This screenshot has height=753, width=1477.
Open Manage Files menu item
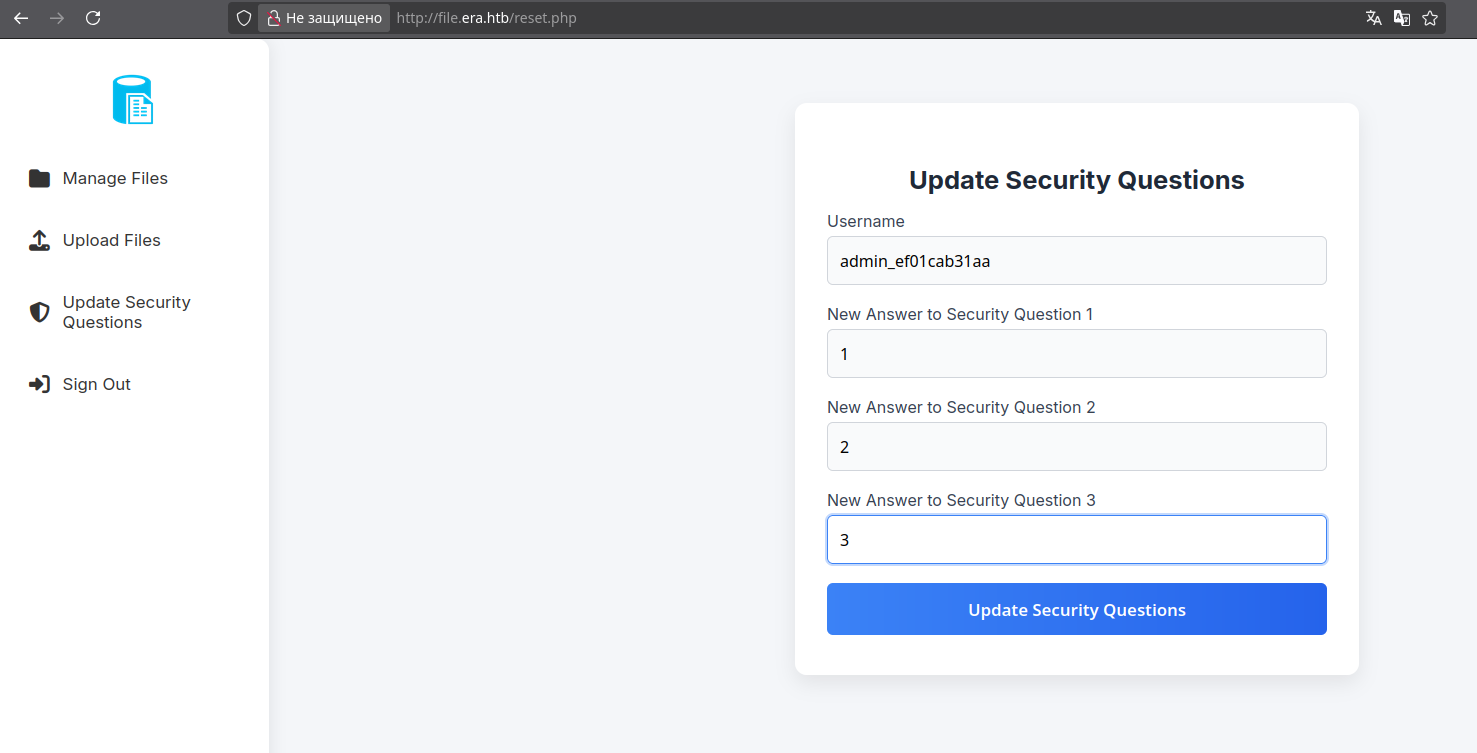[x=115, y=179]
